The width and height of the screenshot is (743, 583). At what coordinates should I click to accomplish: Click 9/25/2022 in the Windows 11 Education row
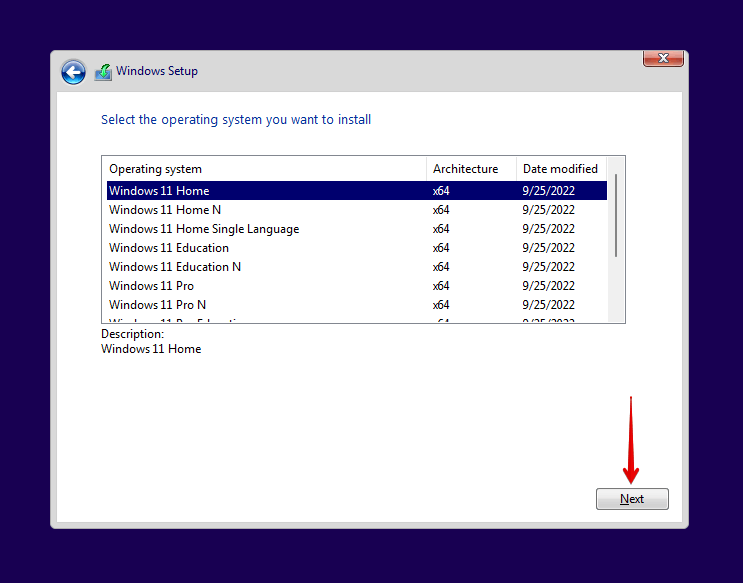[x=548, y=248]
